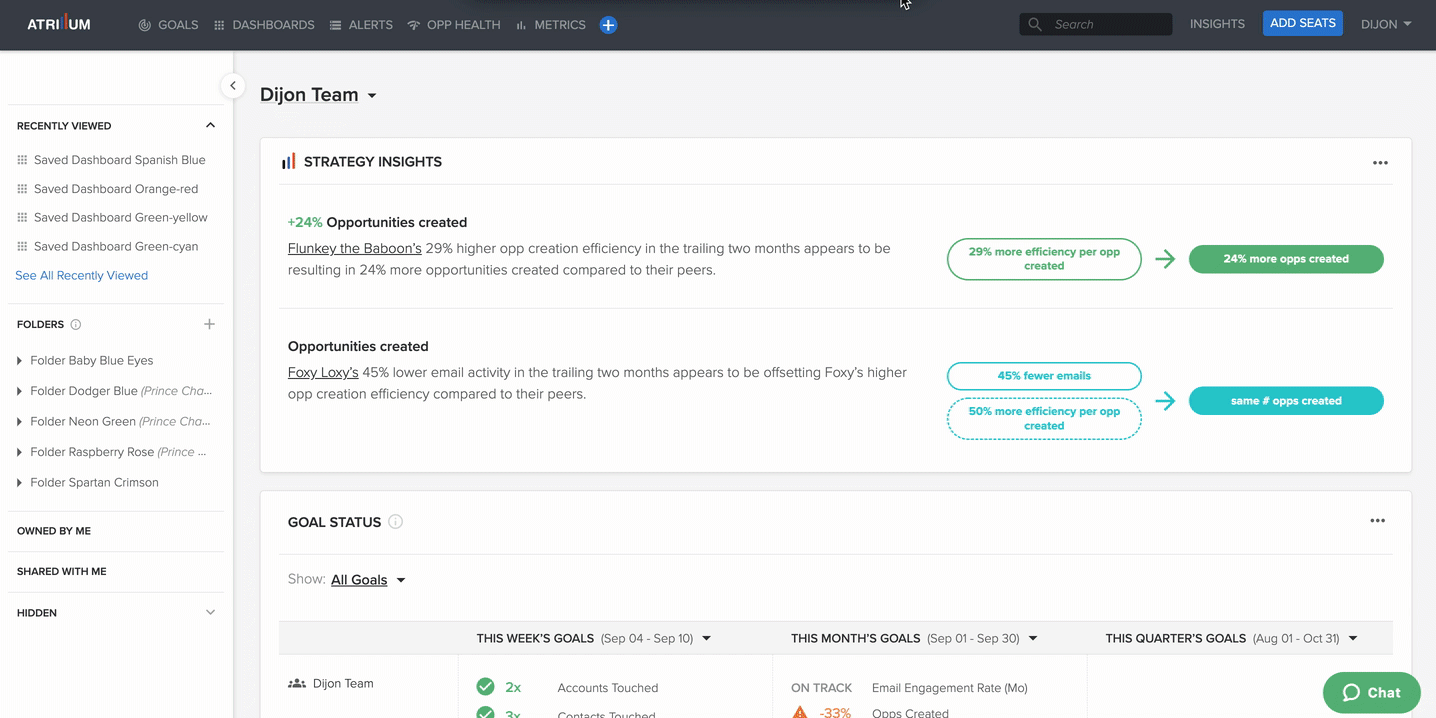This screenshot has width=1436, height=718.
Task: Open the Goals menu item
Action: click(168, 25)
